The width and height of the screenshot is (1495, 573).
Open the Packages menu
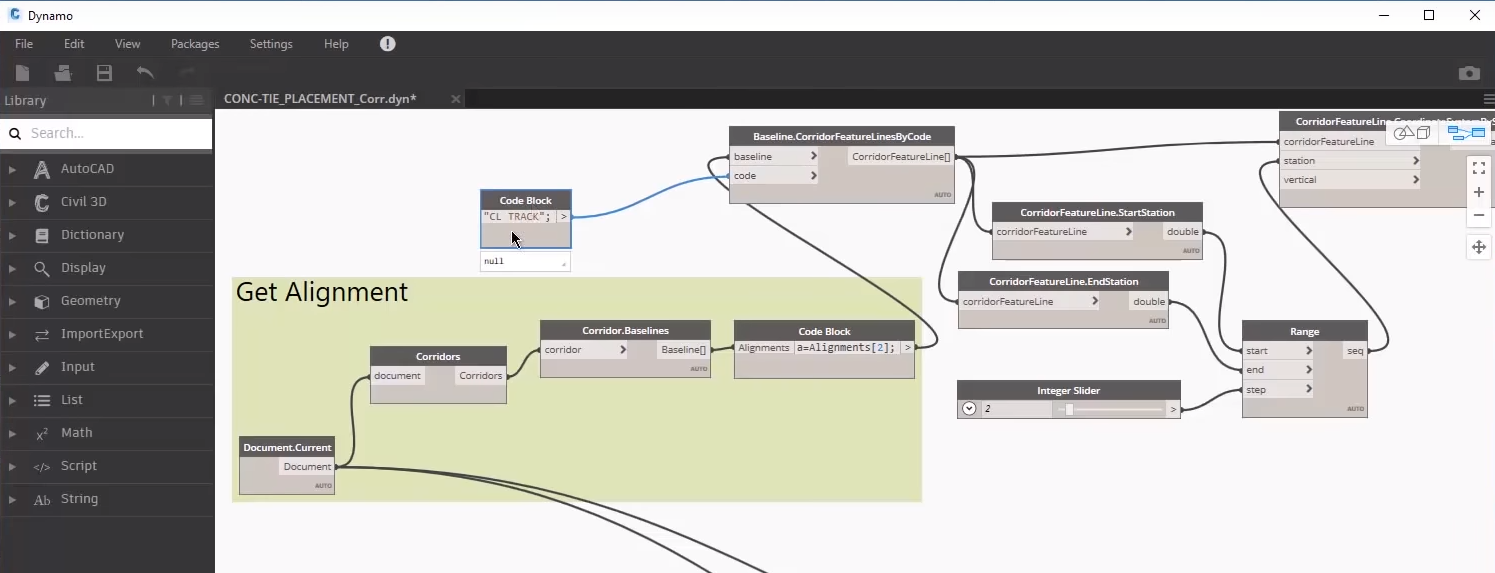point(195,44)
